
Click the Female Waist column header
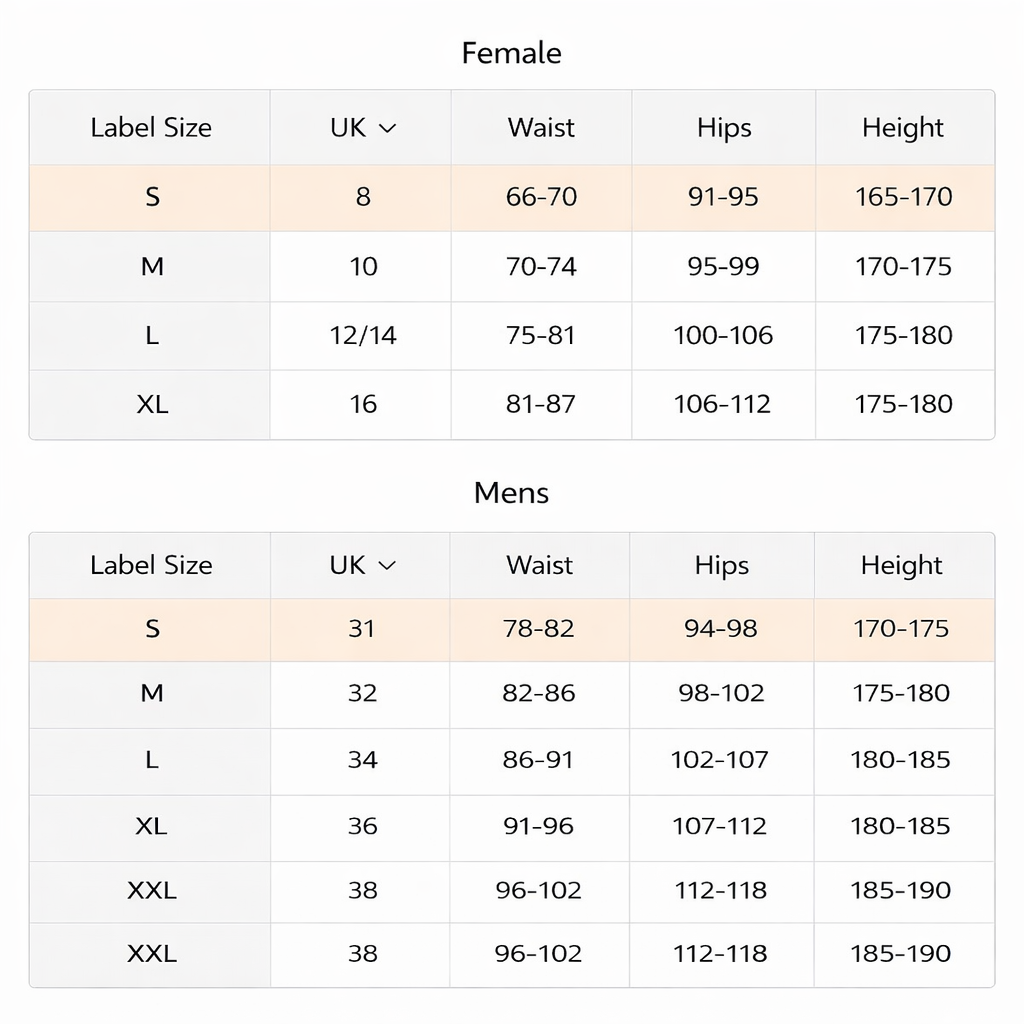pyautogui.click(x=541, y=128)
